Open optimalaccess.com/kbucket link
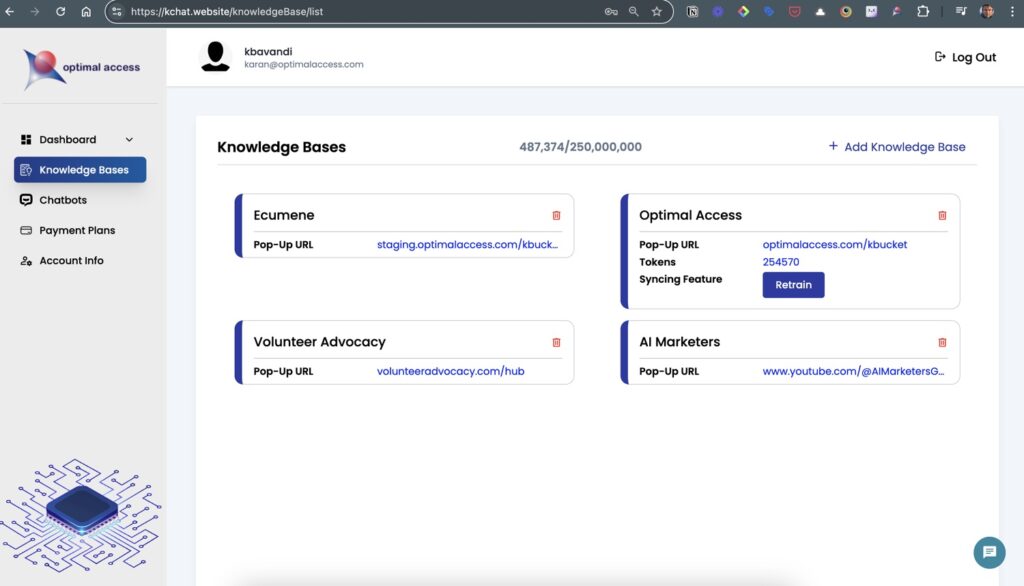The image size is (1024, 586). (x=835, y=244)
